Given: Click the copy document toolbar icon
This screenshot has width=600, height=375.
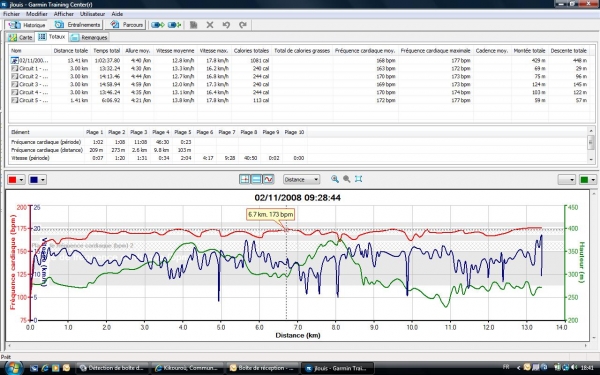Looking at the screenshot, I should click(194, 25).
